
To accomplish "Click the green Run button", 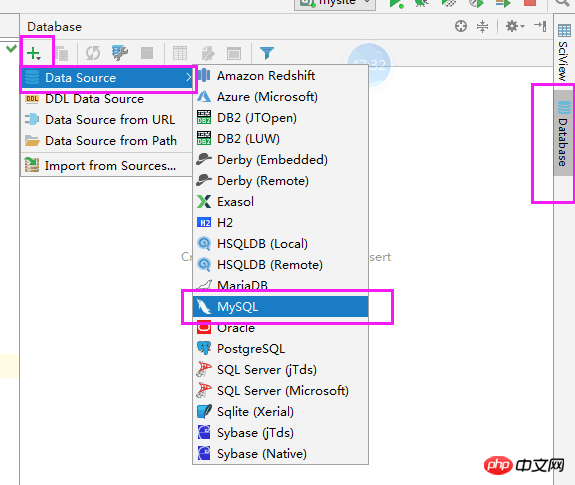I will (396, 4).
